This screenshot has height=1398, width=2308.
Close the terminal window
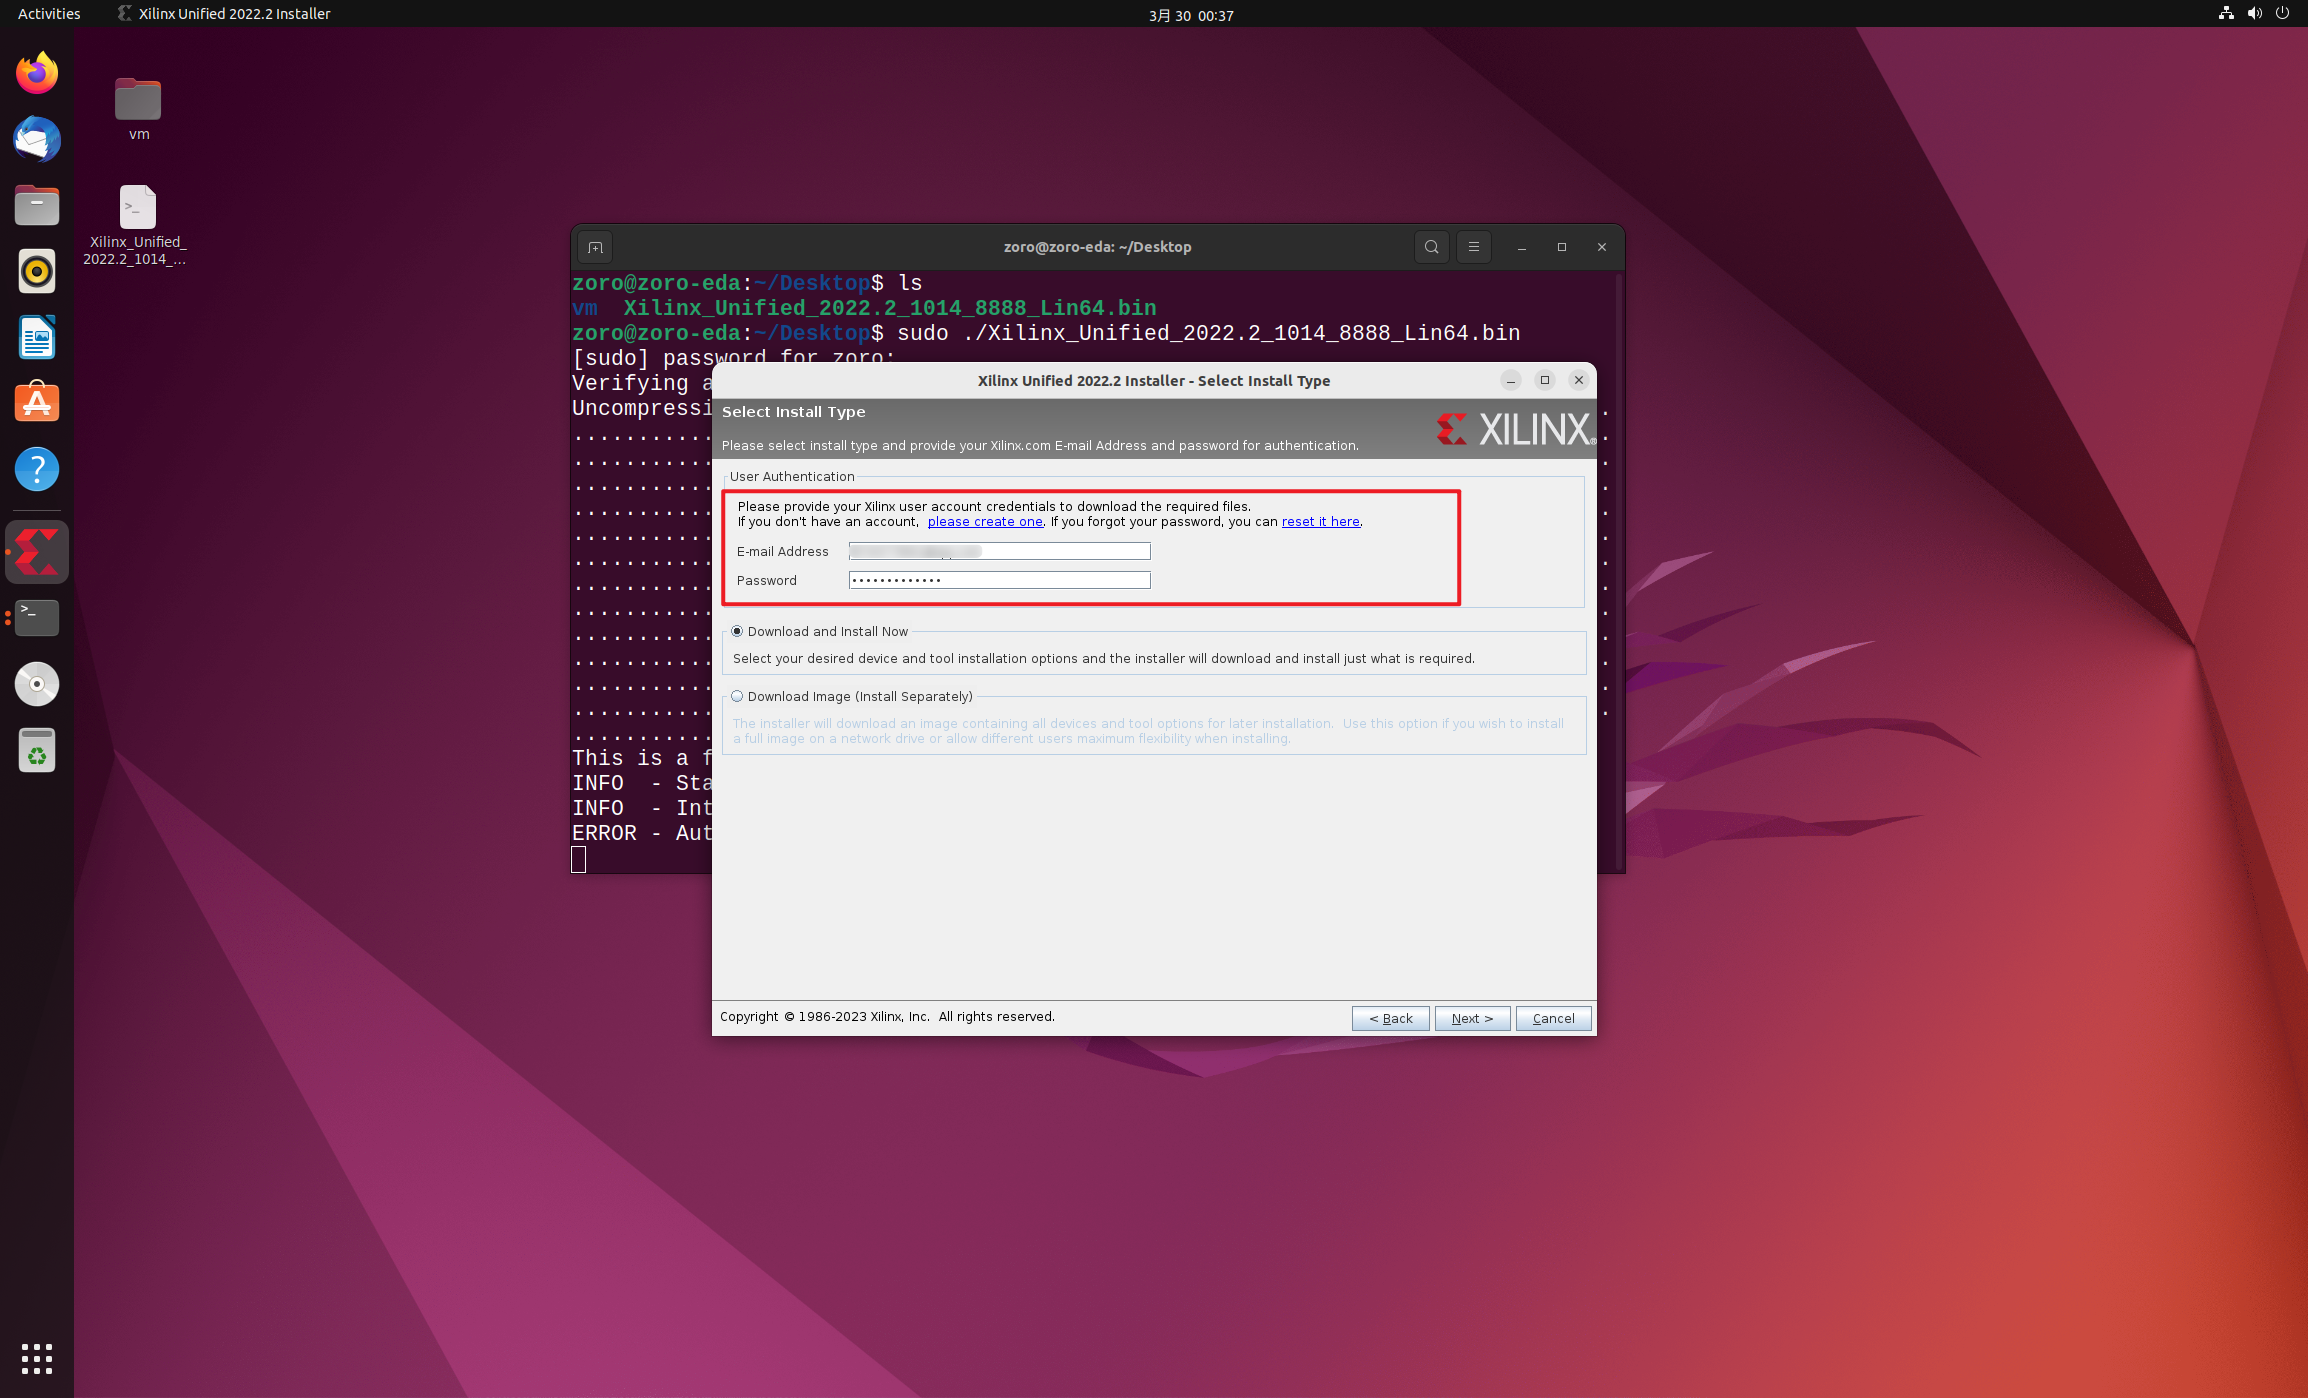pos(1602,247)
